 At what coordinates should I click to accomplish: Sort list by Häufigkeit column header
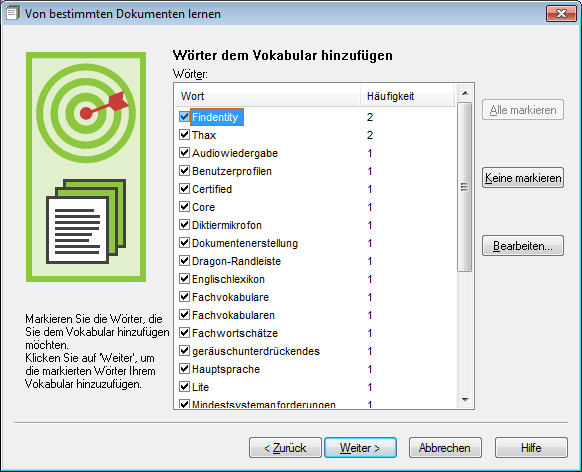(x=407, y=96)
